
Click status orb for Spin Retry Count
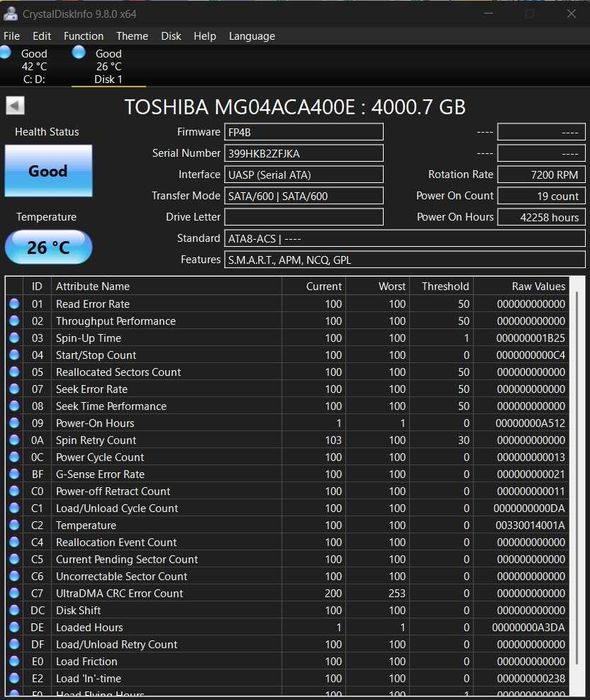[14, 440]
